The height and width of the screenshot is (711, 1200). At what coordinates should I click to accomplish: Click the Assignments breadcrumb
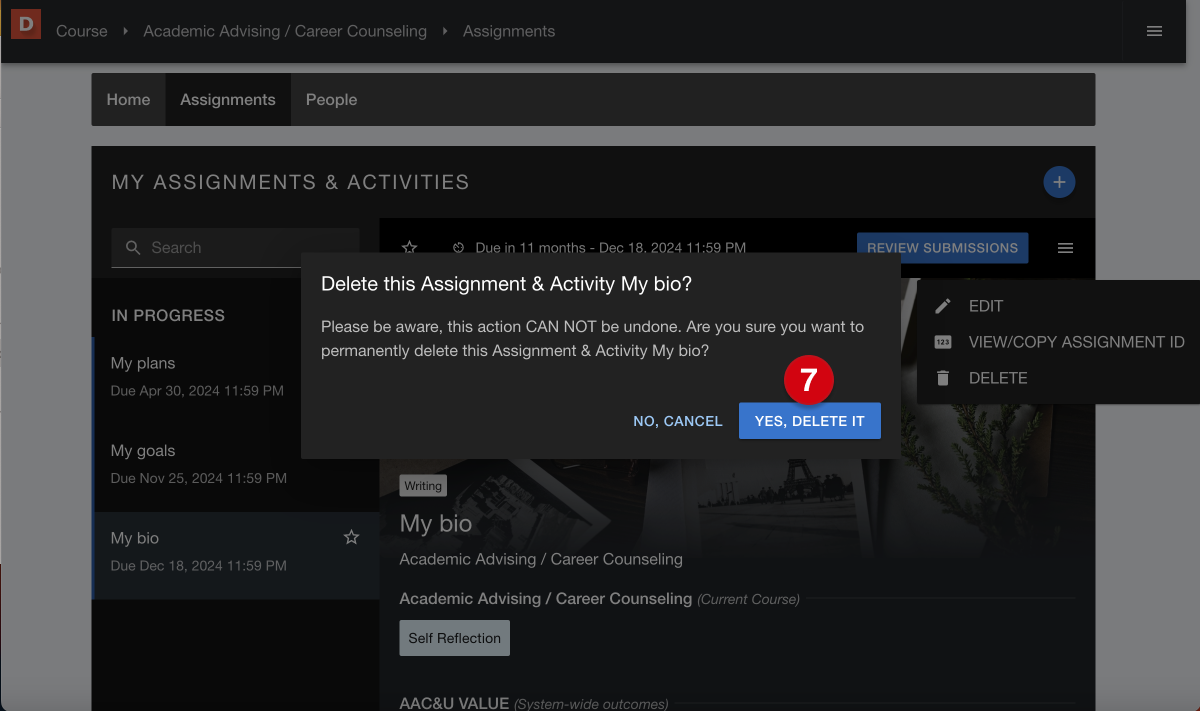[509, 31]
